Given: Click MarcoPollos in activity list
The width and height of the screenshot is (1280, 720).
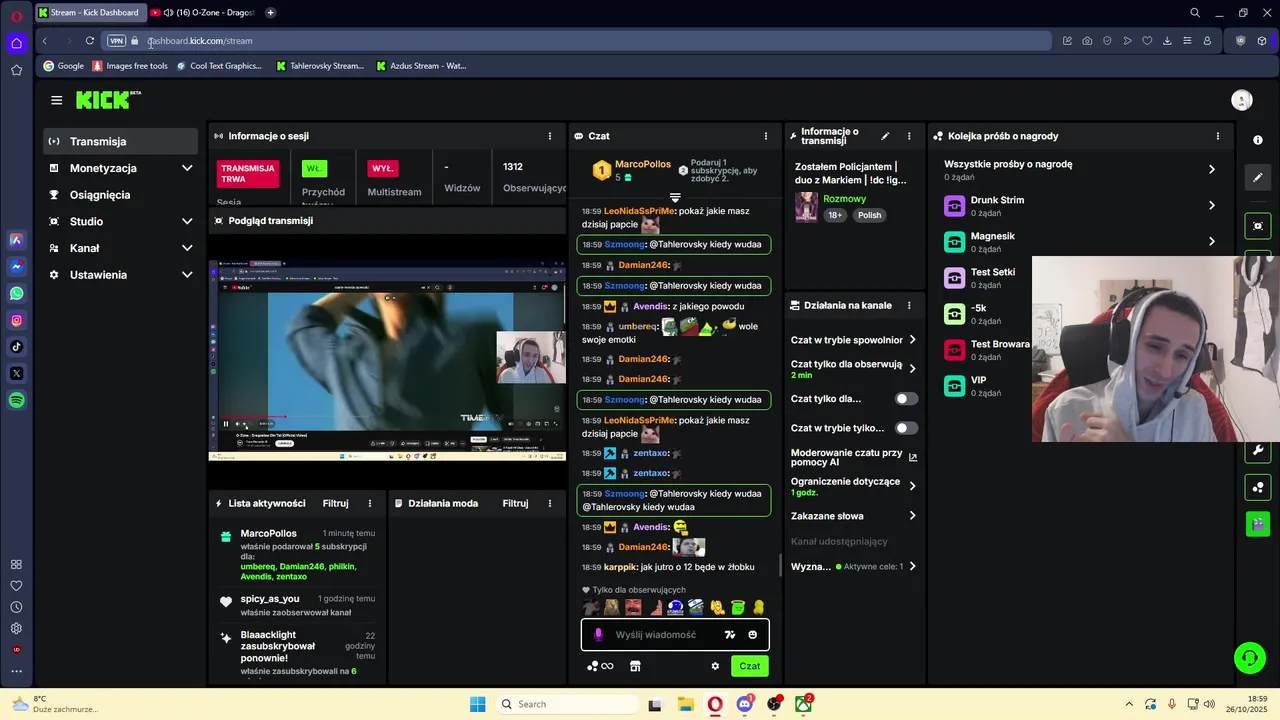Looking at the screenshot, I should (x=269, y=534).
